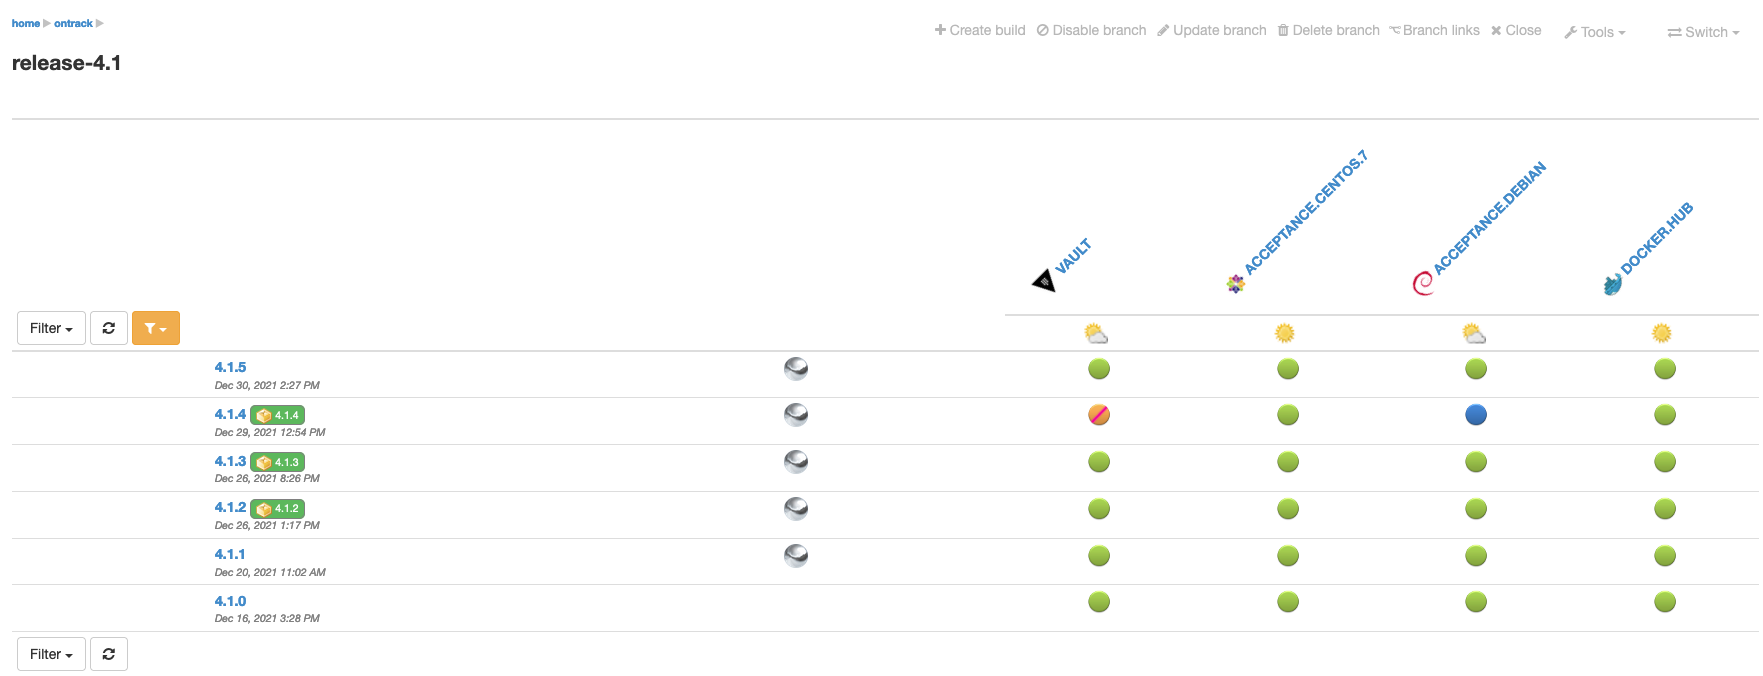Click the CentOS acceptance icon
The width and height of the screenshot is (1763, 676).
(1236, 284)
